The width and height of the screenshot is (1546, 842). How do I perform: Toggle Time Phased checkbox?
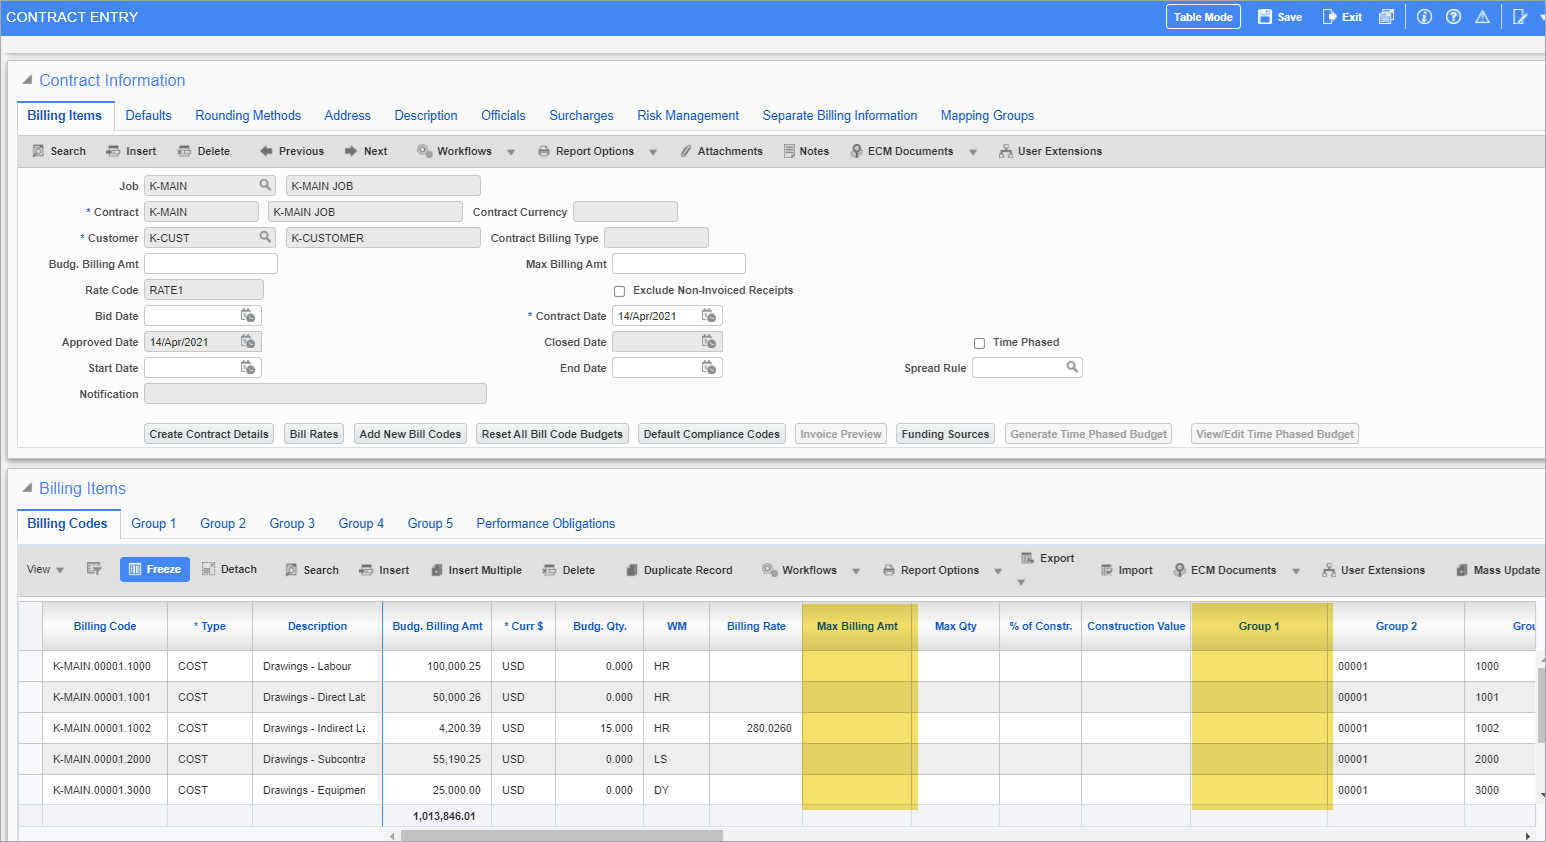point(979,343)
